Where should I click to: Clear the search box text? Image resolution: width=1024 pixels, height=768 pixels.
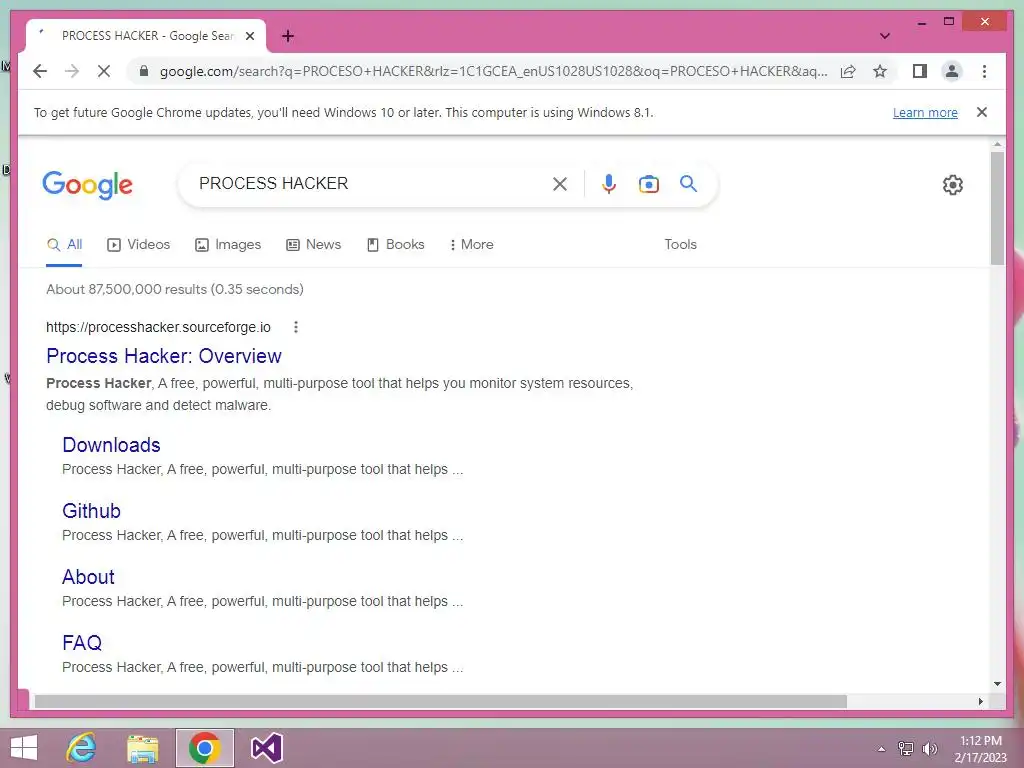tap(560, 184)
